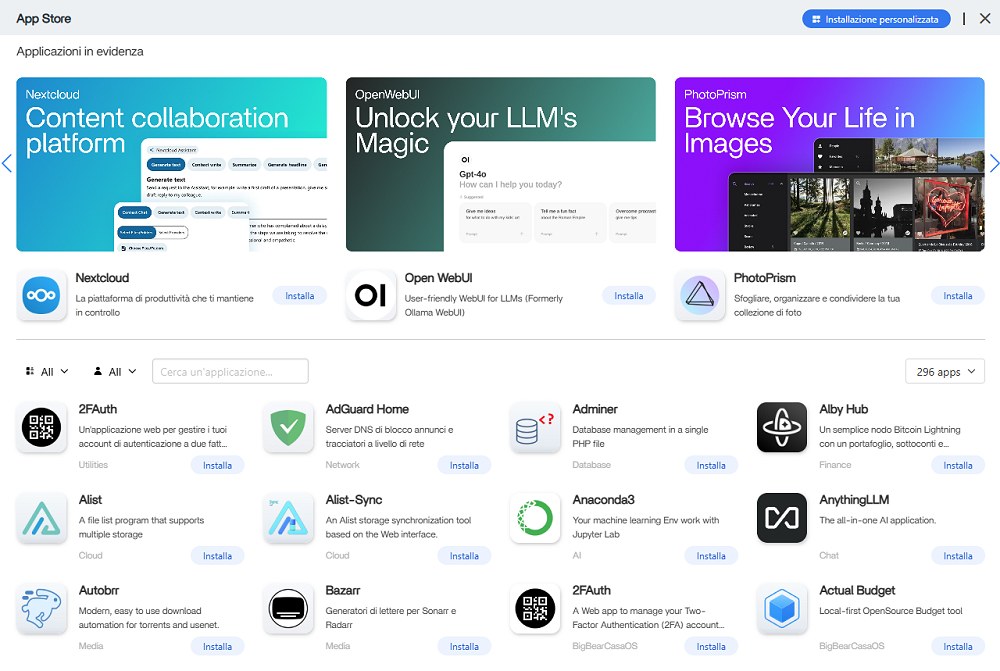The height and width of the screenshot is (671, 1000).
Task: Install the featured Open WebUI app
Action: coord(629,296)
